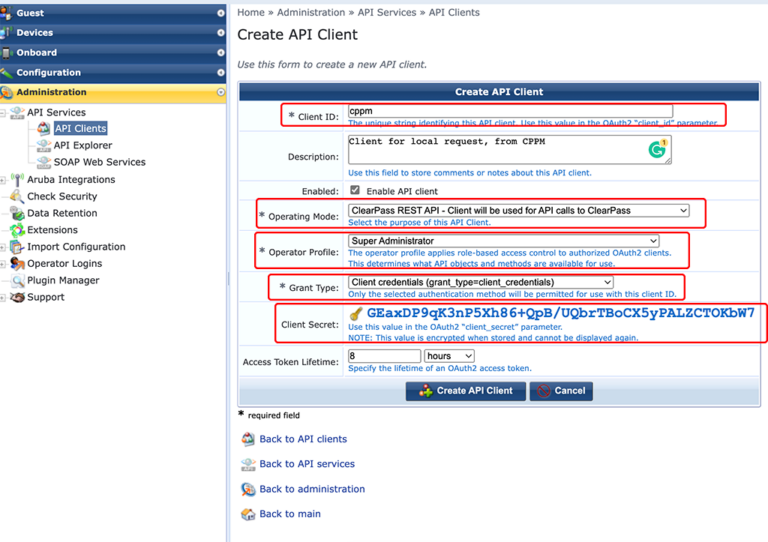The image size is (768, 542).
Task: Collapse the API Services tree node
Action: (3, 113)
